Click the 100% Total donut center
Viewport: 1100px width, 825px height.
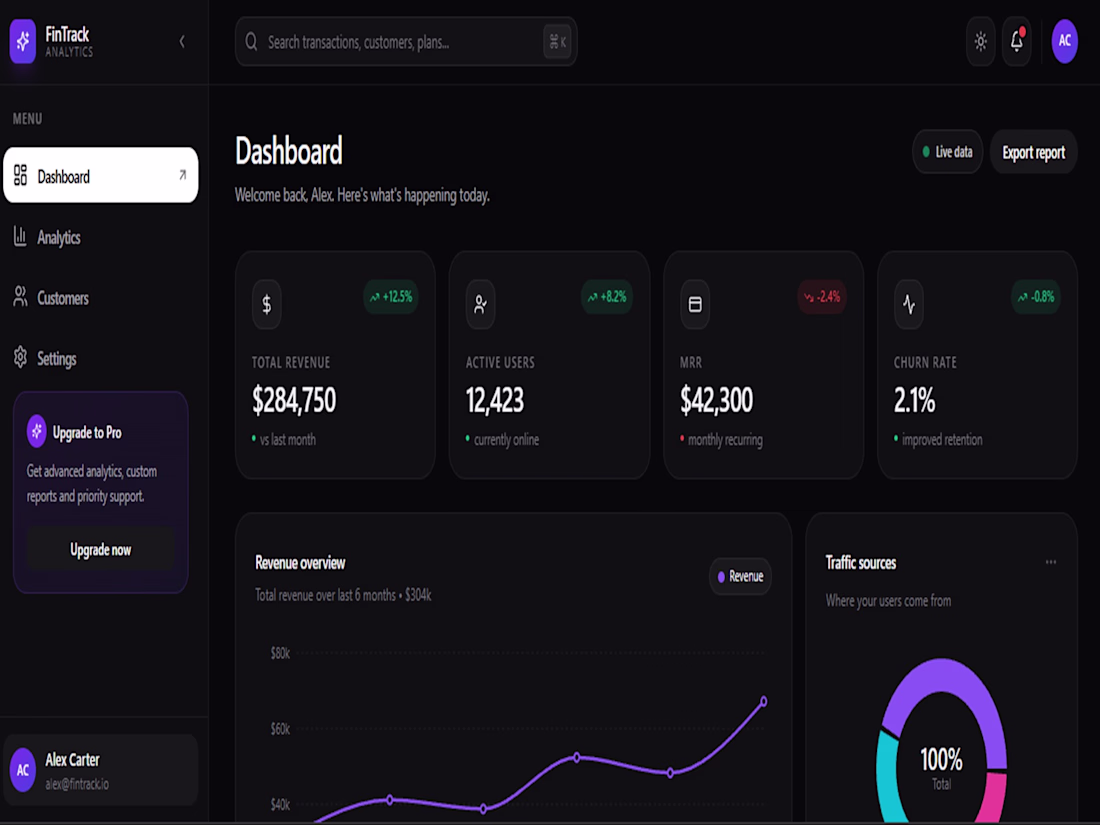click(x=941, y=766)
